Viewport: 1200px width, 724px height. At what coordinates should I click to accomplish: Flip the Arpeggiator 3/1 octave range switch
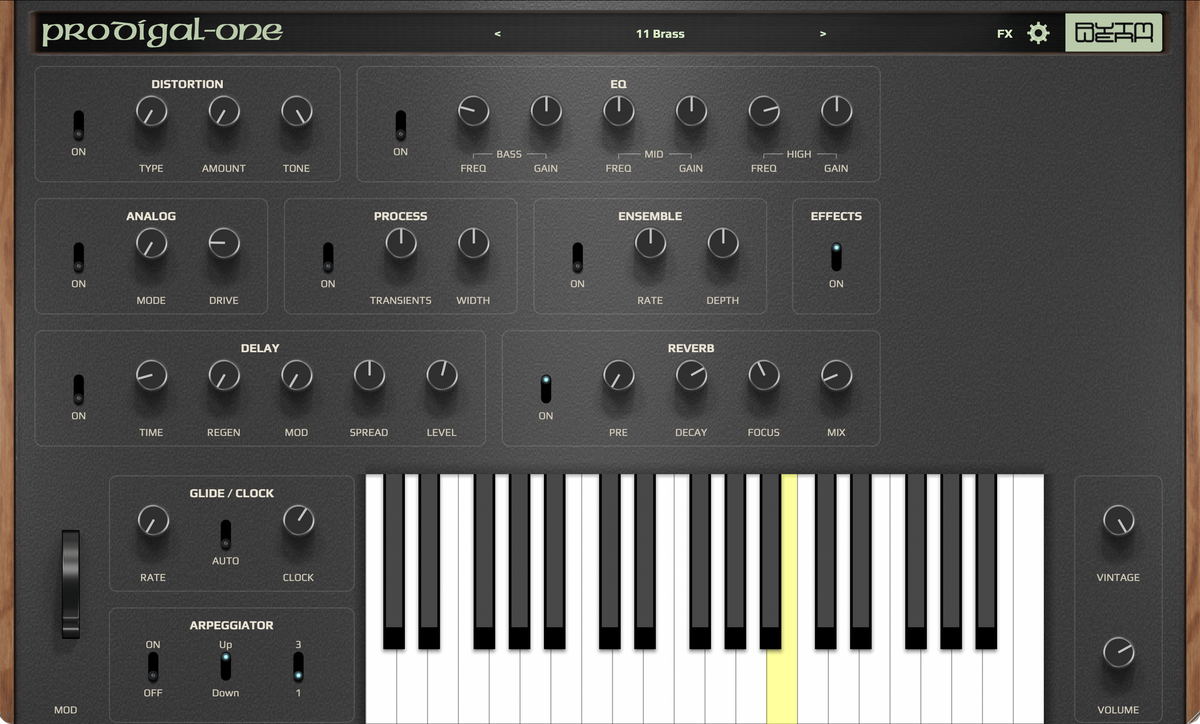tap(298, 666)
